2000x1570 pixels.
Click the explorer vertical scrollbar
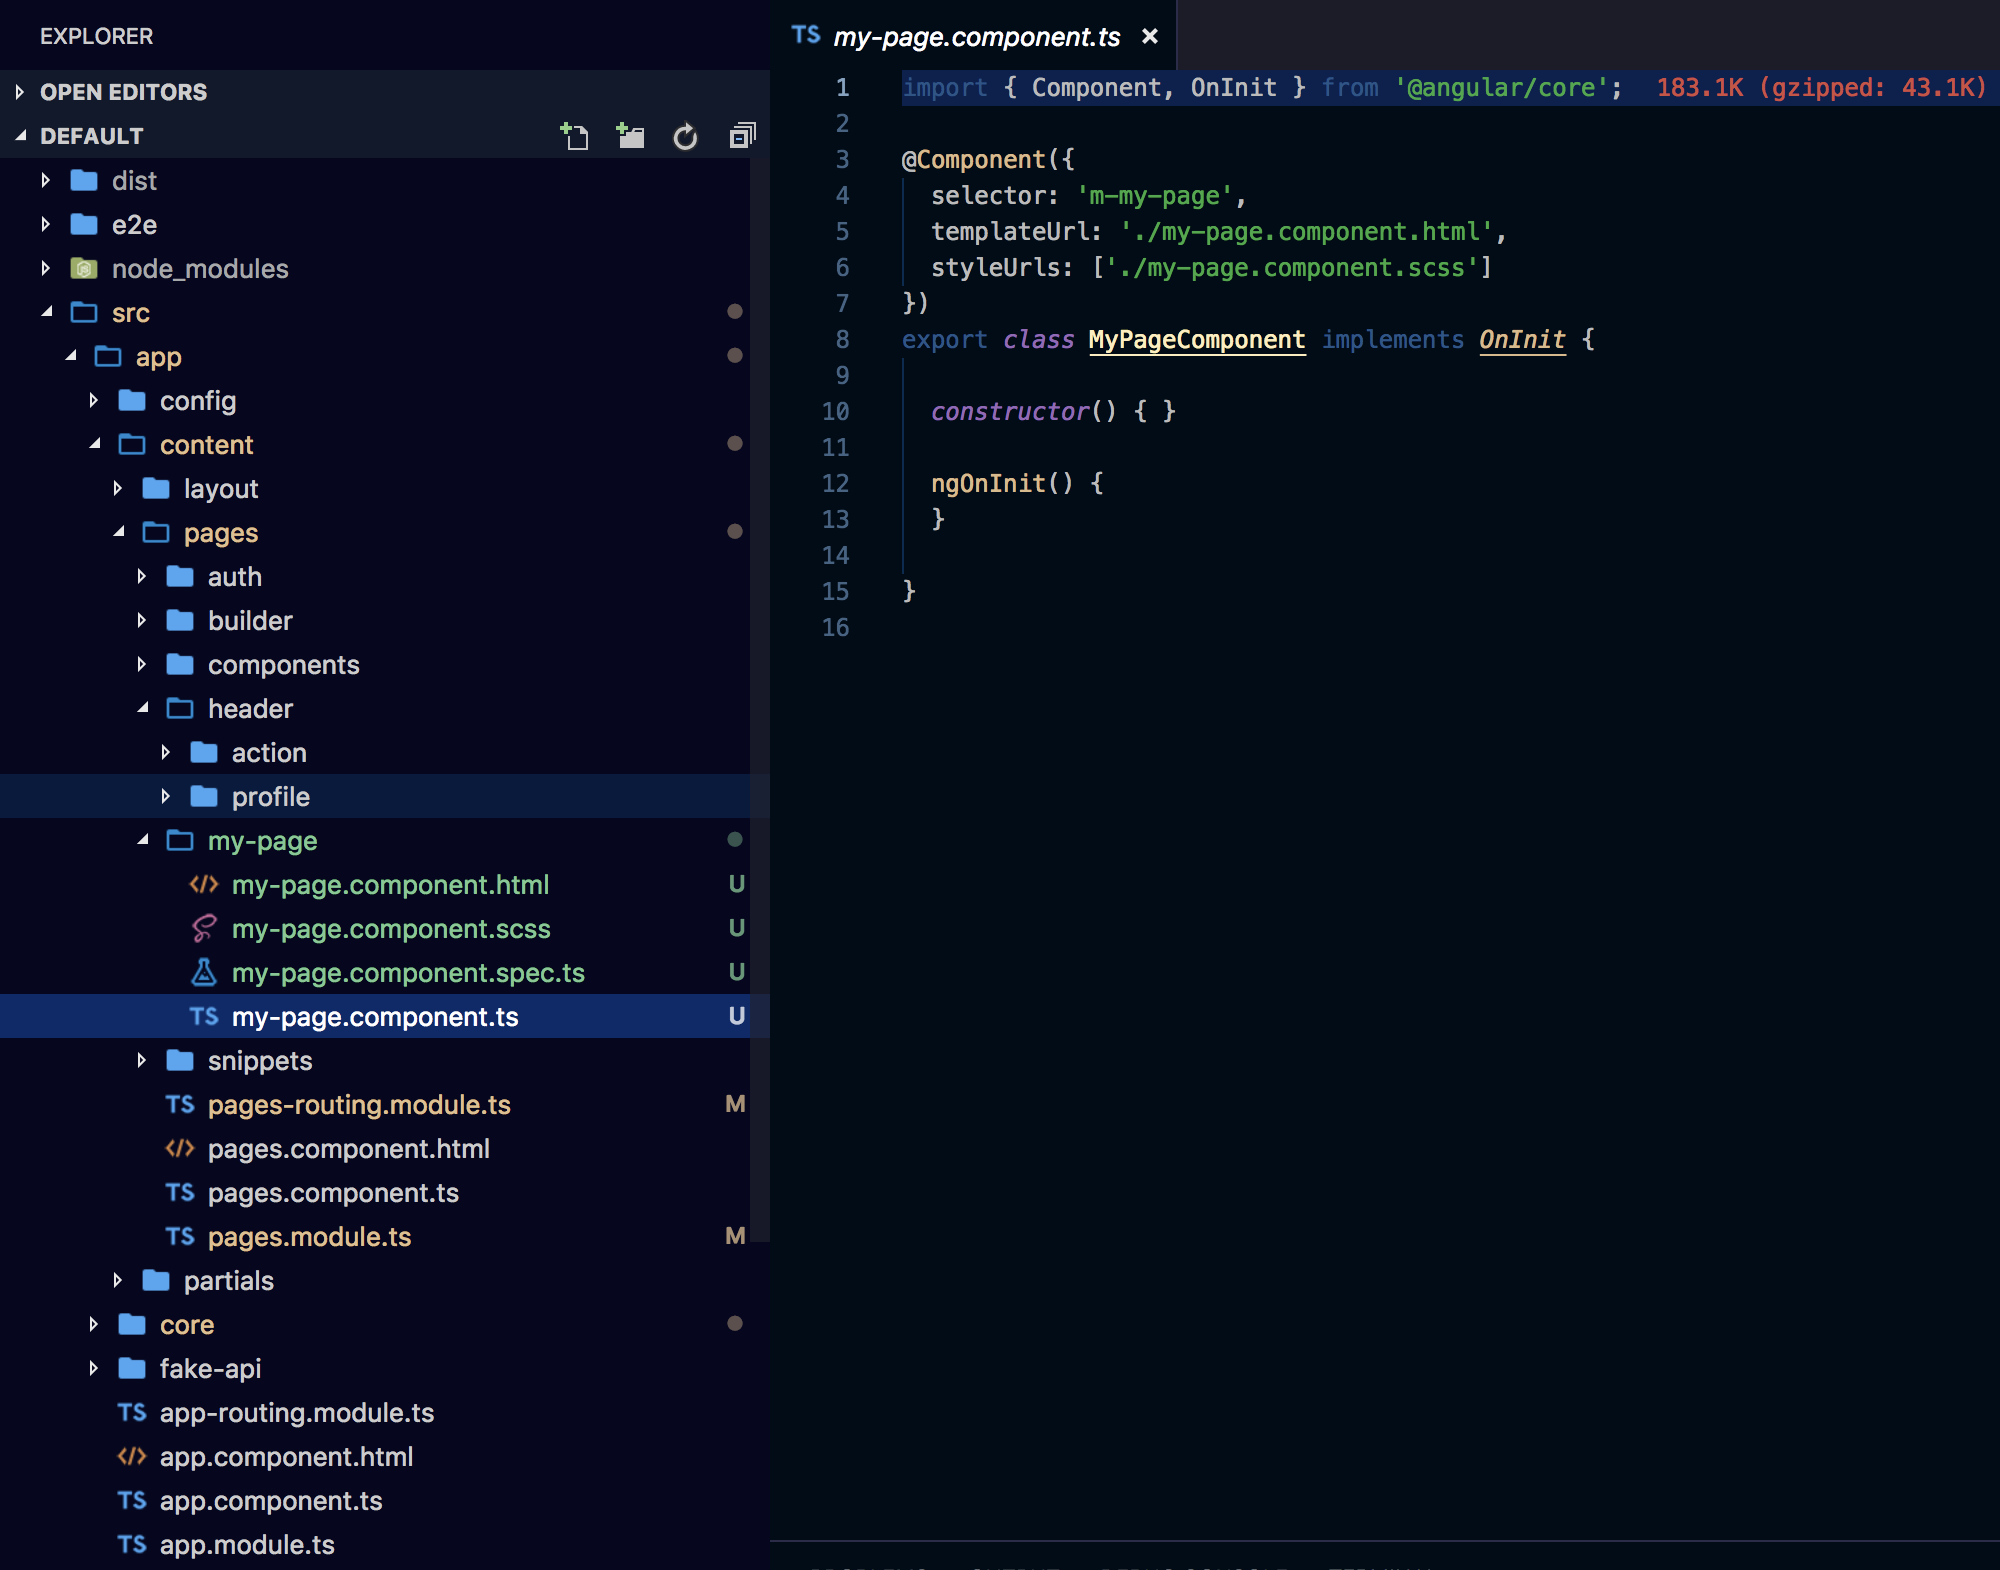click(x=760, y=700)
